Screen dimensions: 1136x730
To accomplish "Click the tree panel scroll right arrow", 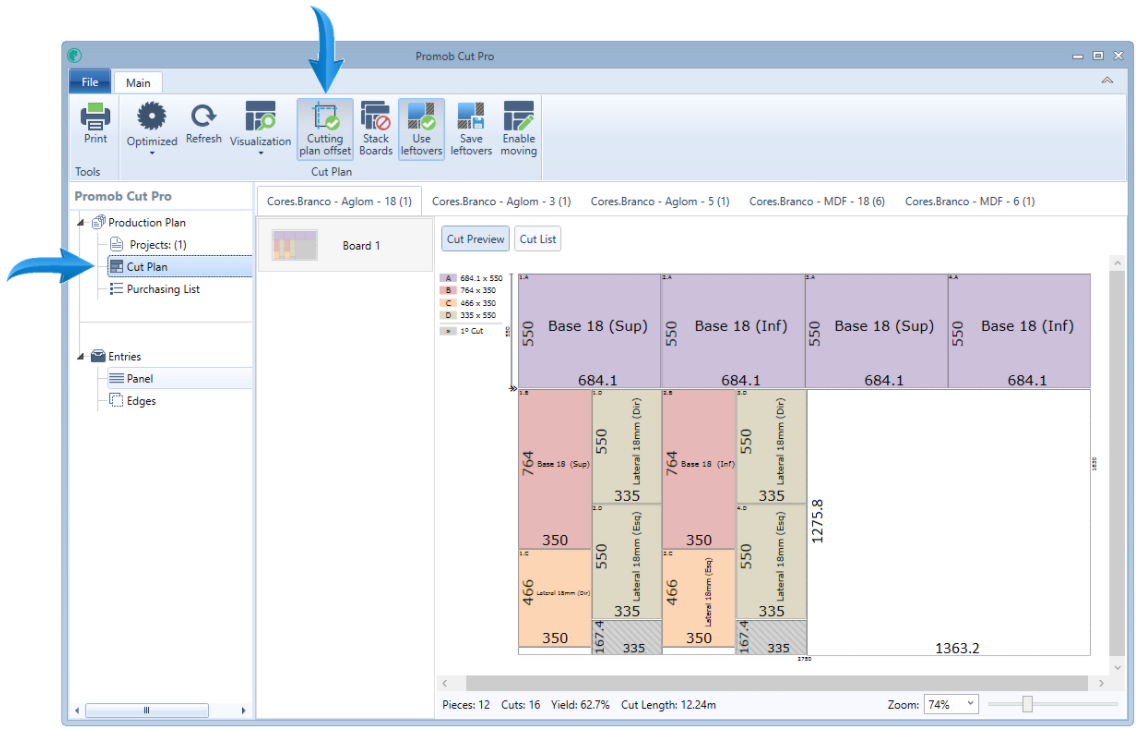I will [243, 710].
